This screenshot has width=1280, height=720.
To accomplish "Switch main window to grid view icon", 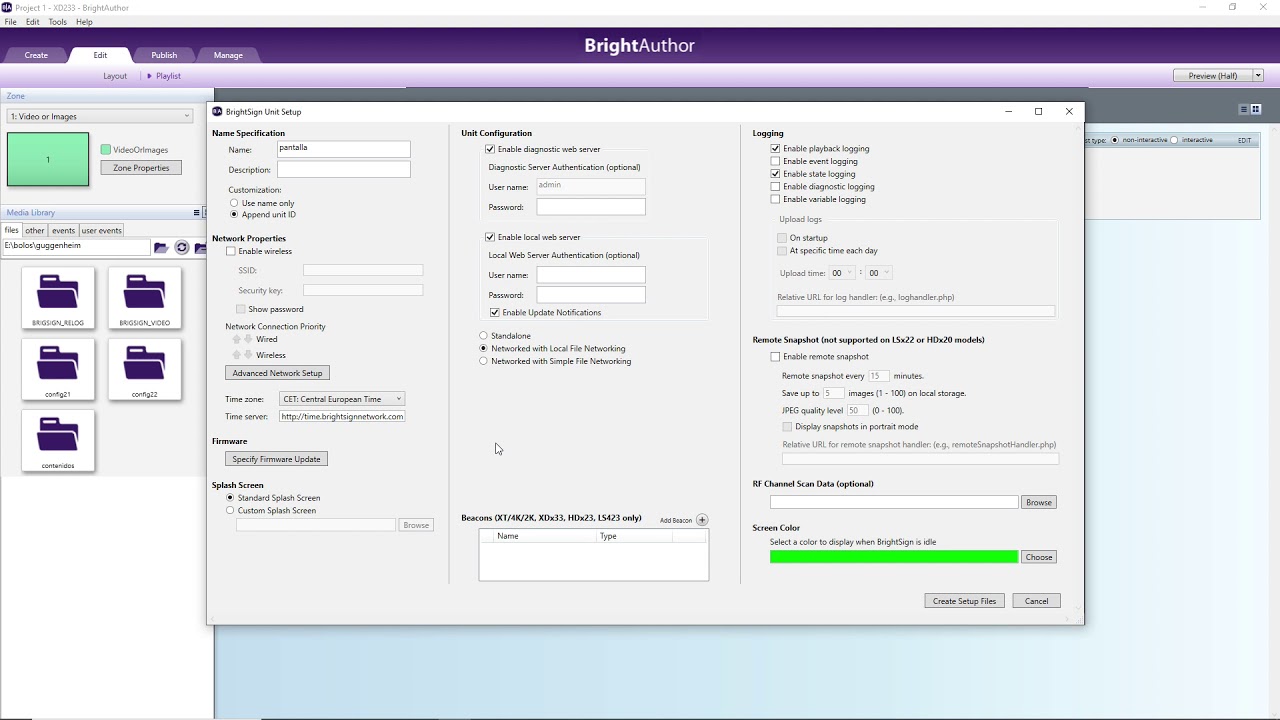I will [1256, 109].
